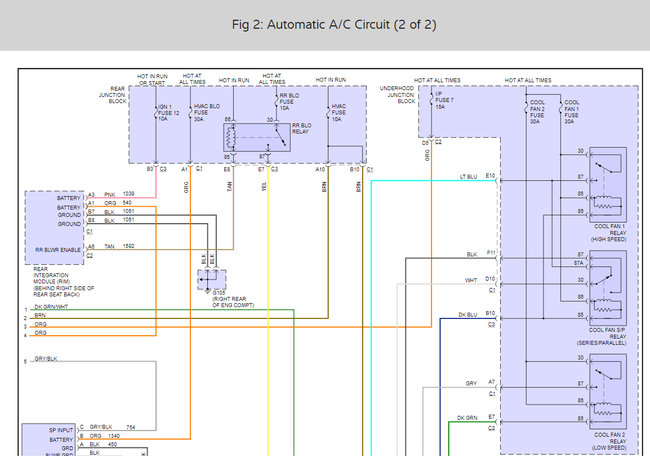Click the COOL FAN 2 RELAY (LOW SPEED) label
The width and height of the screenshot is (650, 475).
609,441
